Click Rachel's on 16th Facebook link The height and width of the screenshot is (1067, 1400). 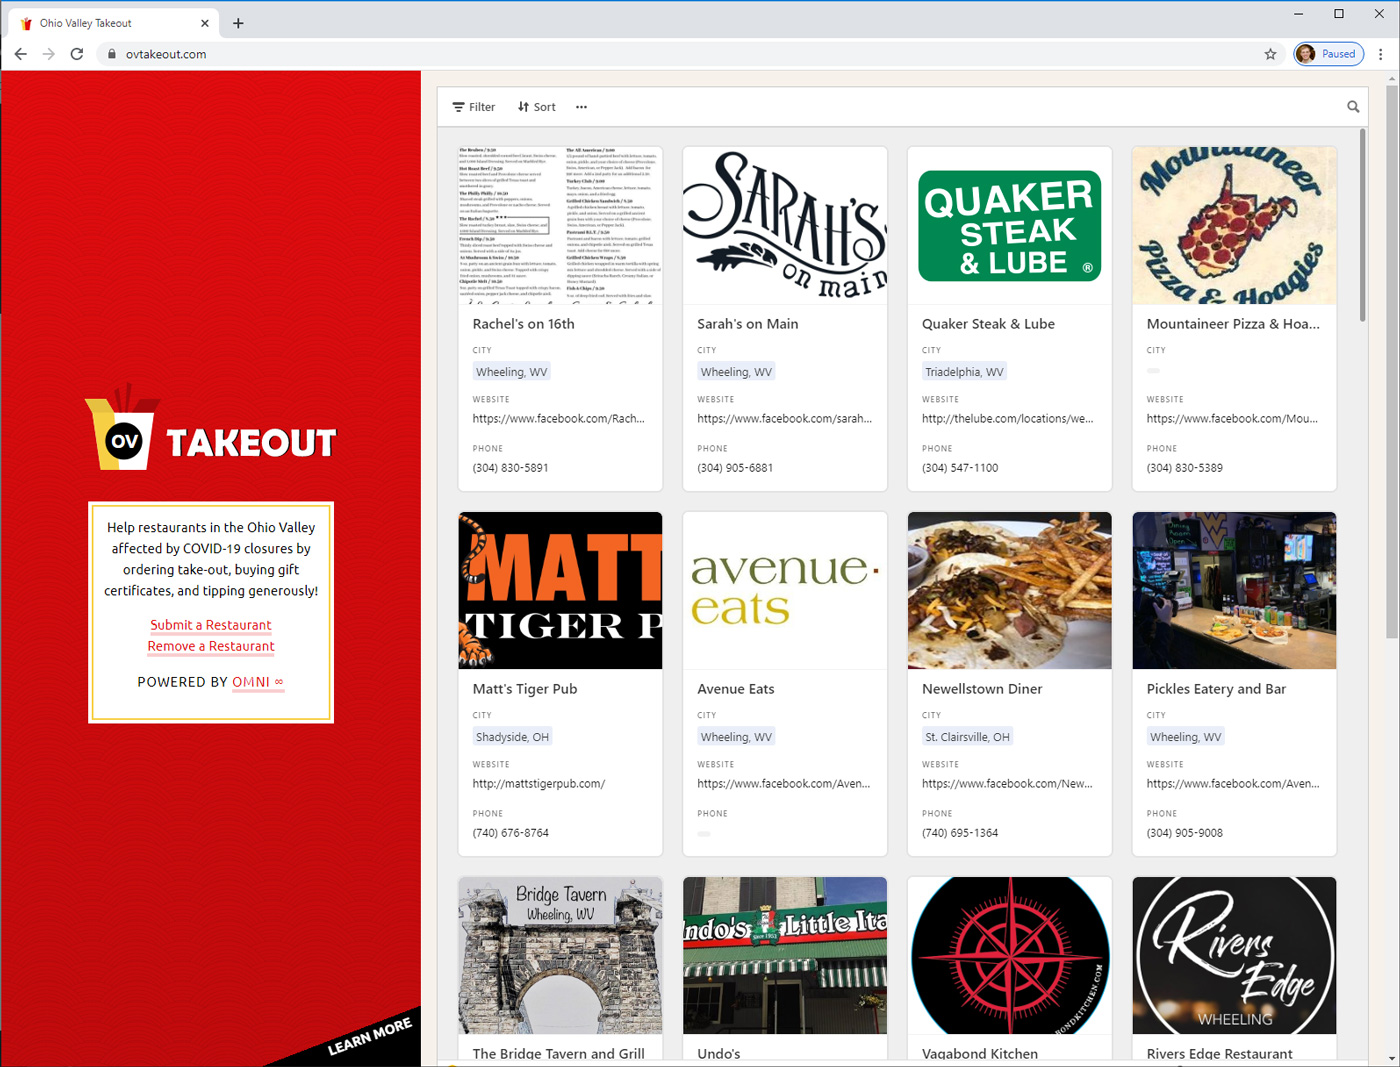[x=558, y=419]
